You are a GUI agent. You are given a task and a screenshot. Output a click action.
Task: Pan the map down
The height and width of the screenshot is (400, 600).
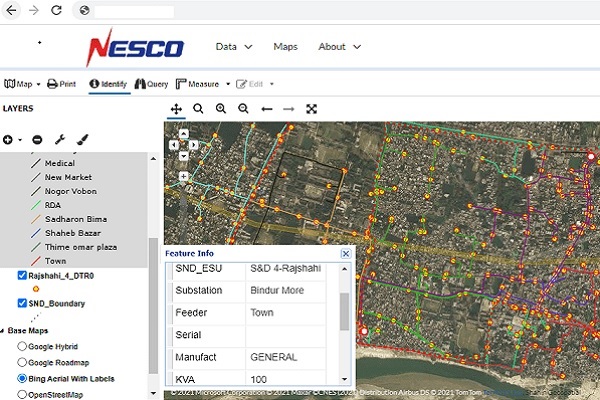(x=184, y=156)
